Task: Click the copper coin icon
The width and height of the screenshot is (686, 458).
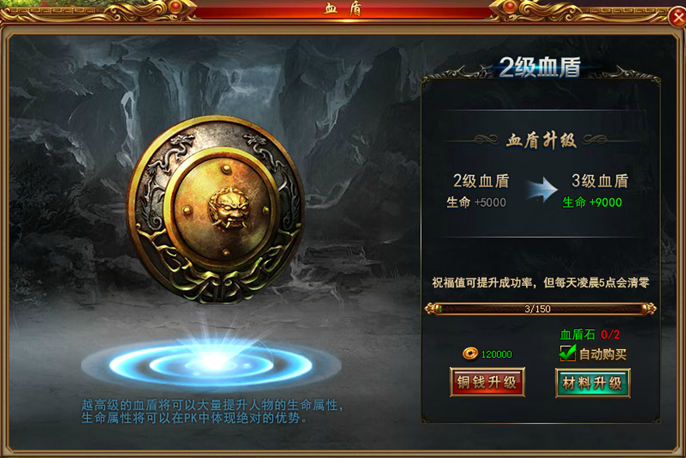Action: point(470,353)
